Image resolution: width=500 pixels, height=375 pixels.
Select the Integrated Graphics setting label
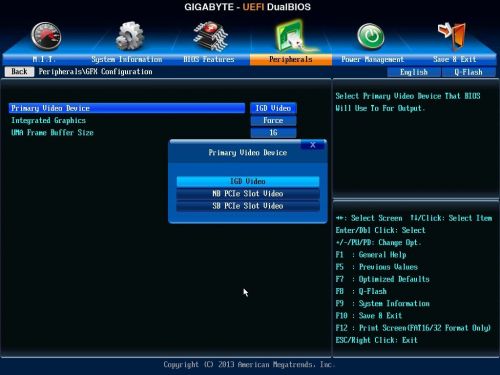pyautogui.click(x=49, y=120)
